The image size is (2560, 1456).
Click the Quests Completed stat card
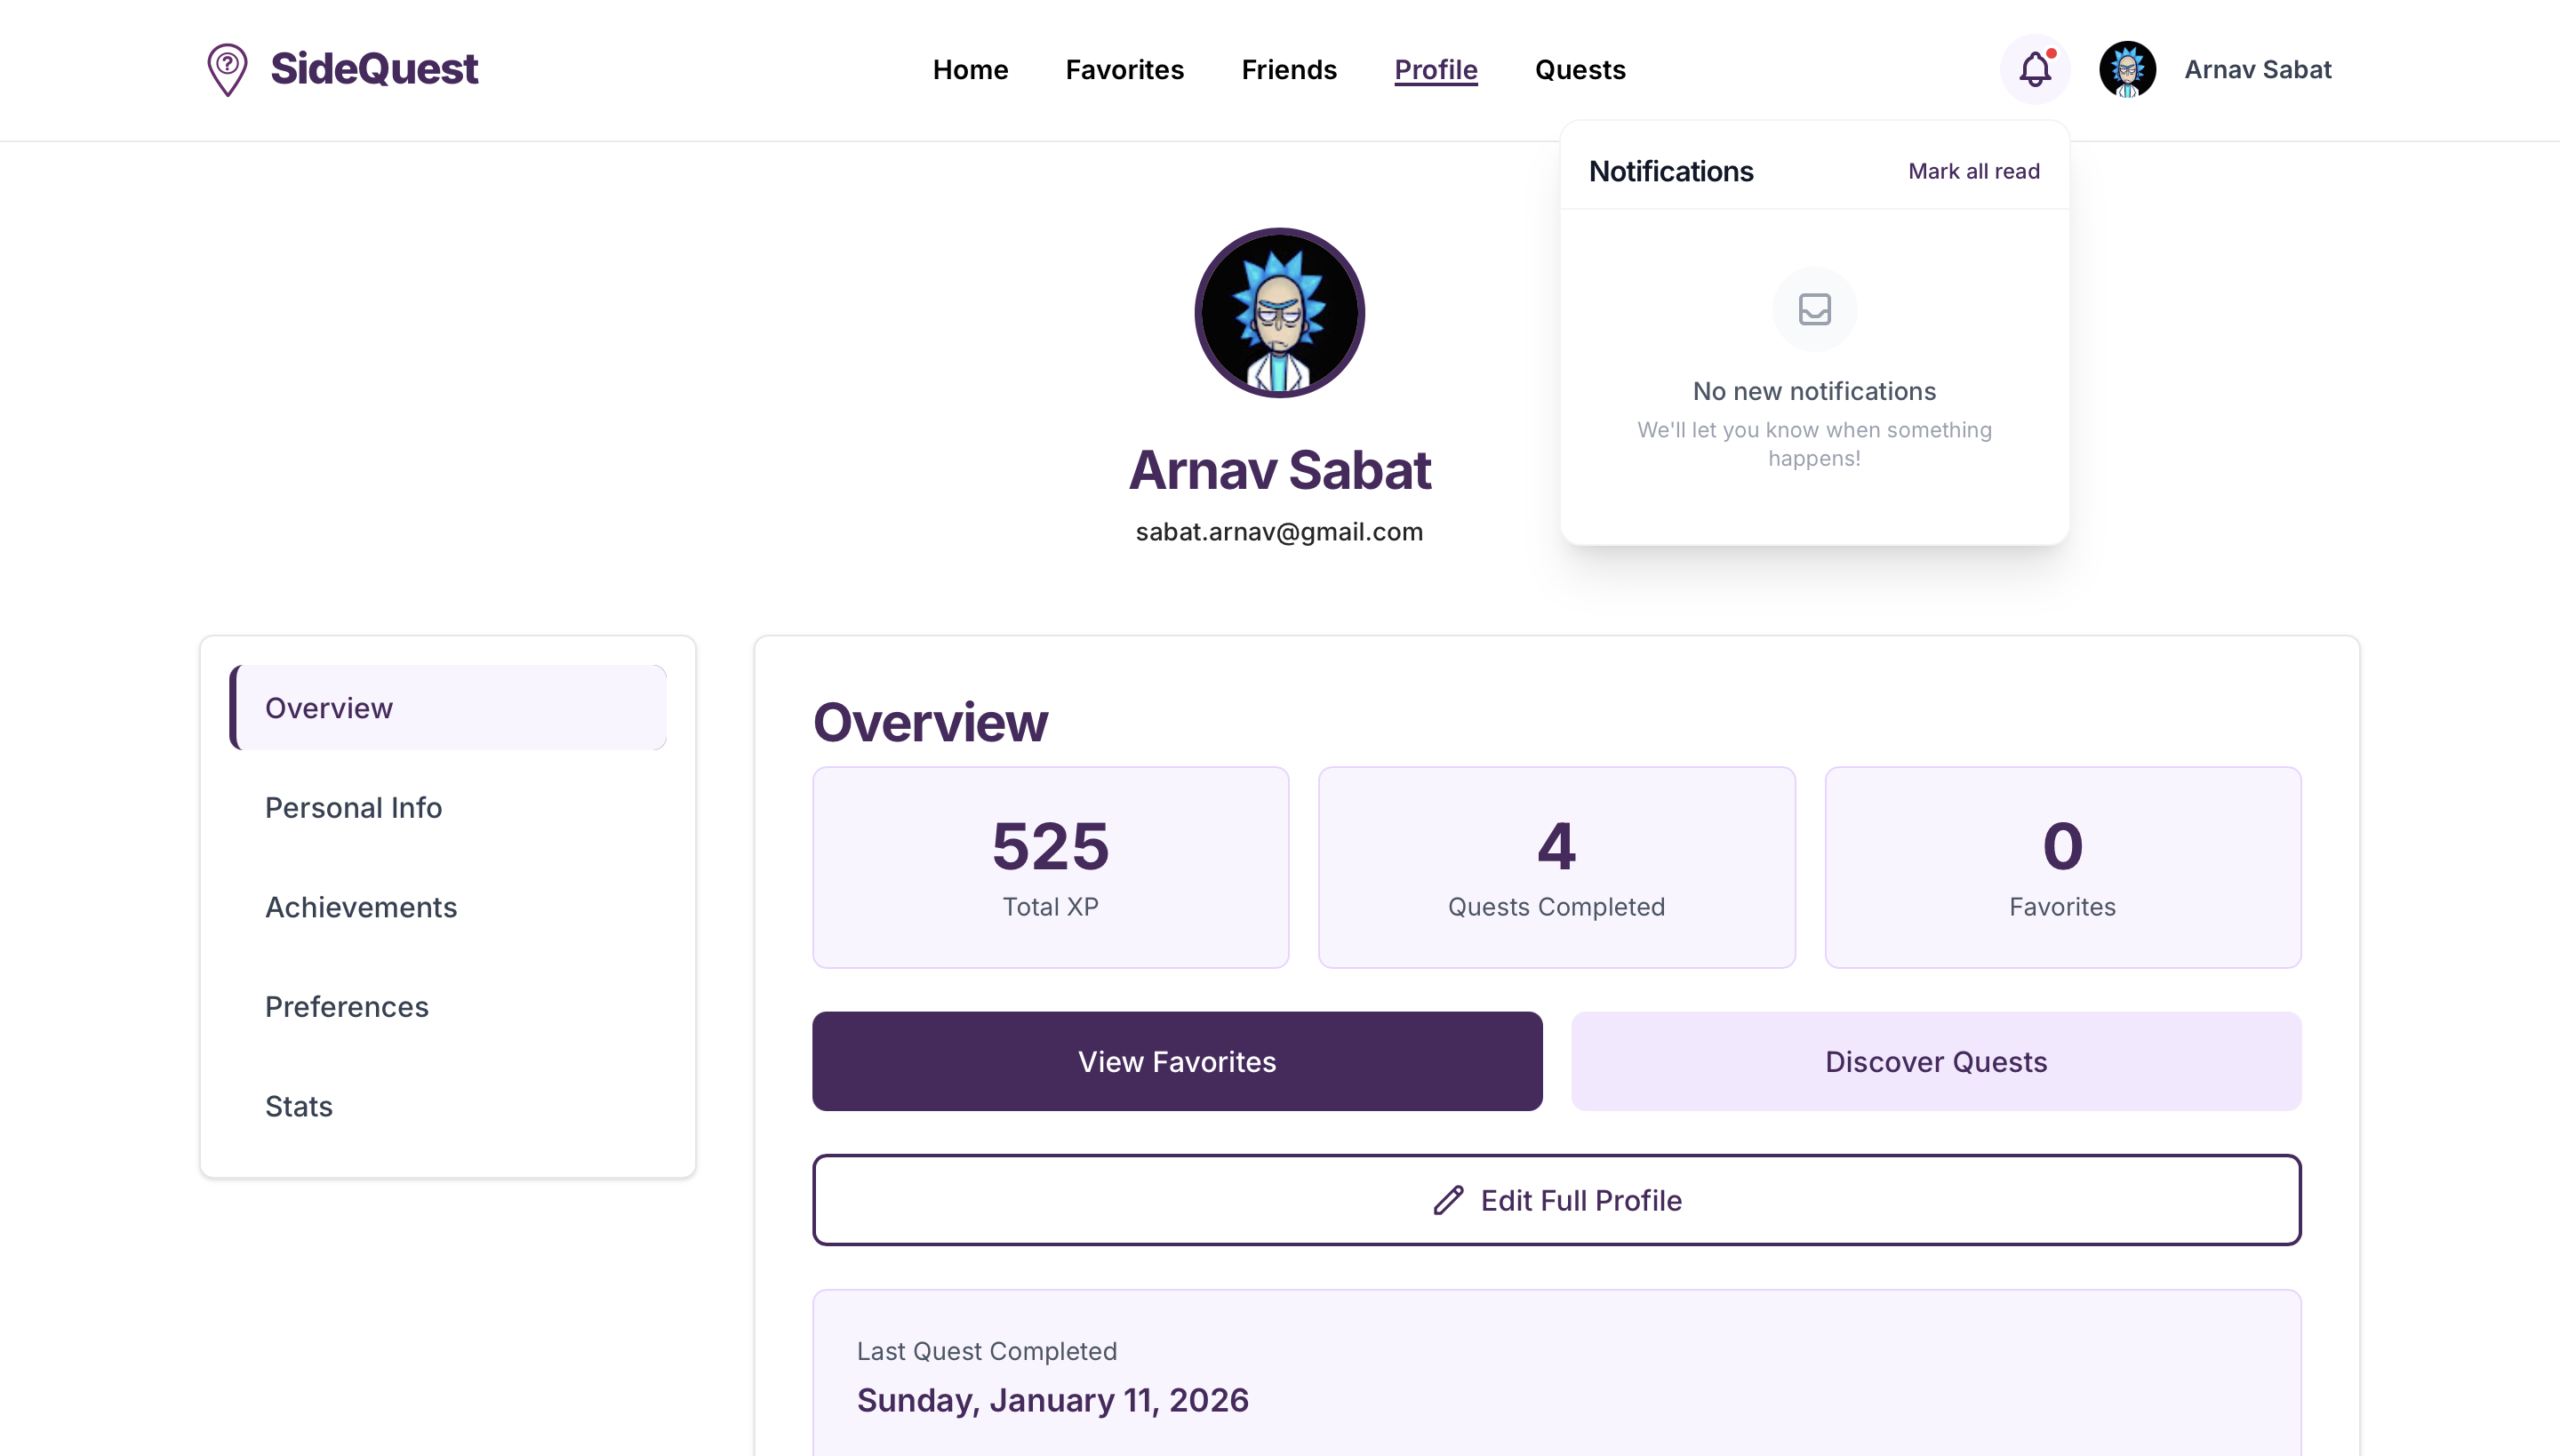(1555, 866)
